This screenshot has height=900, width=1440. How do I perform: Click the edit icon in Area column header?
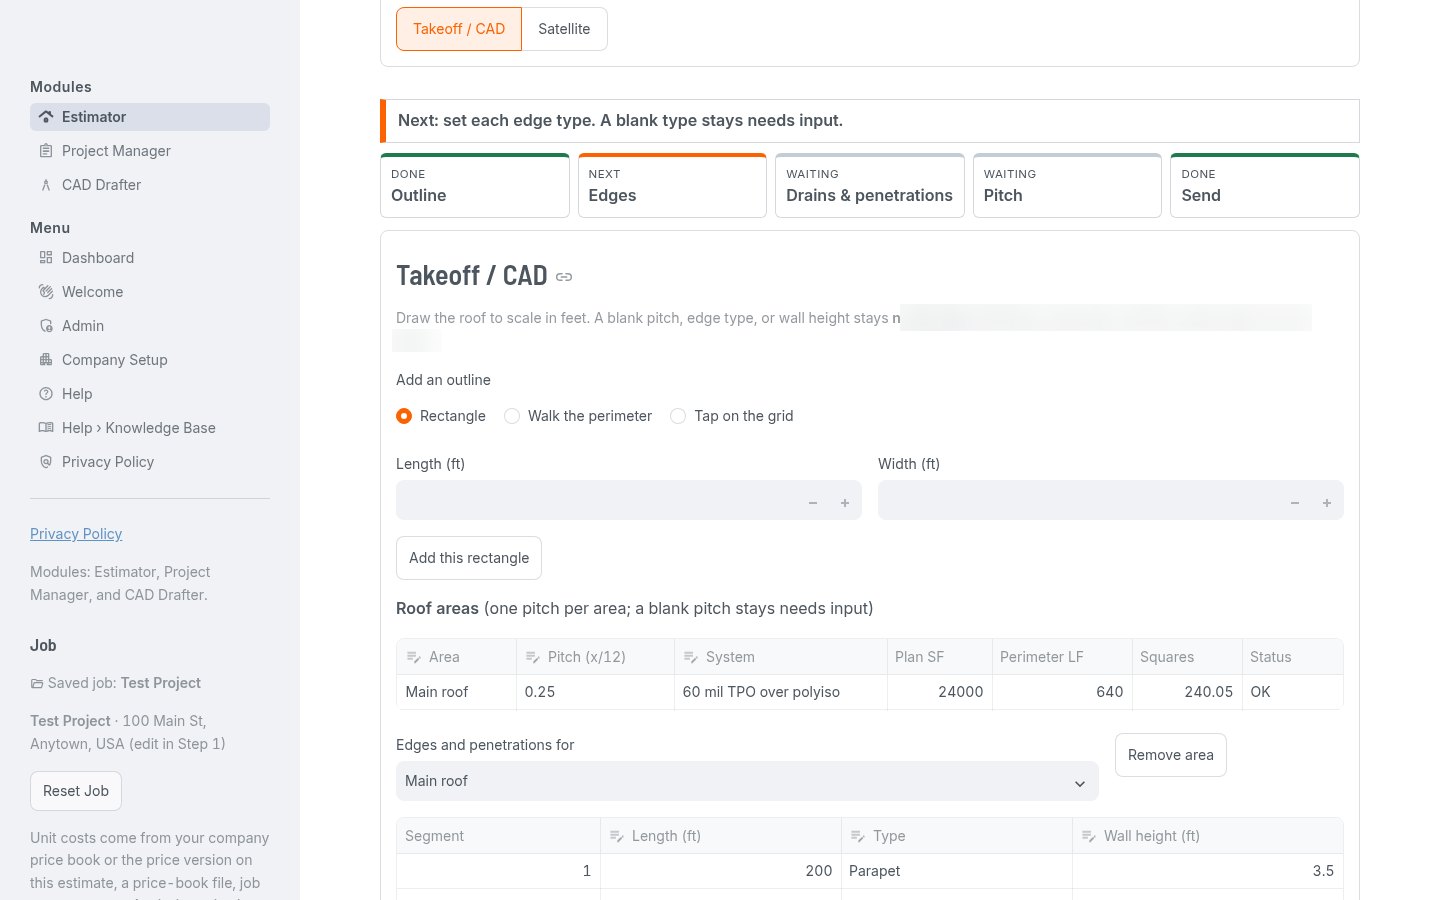(414, 657)
